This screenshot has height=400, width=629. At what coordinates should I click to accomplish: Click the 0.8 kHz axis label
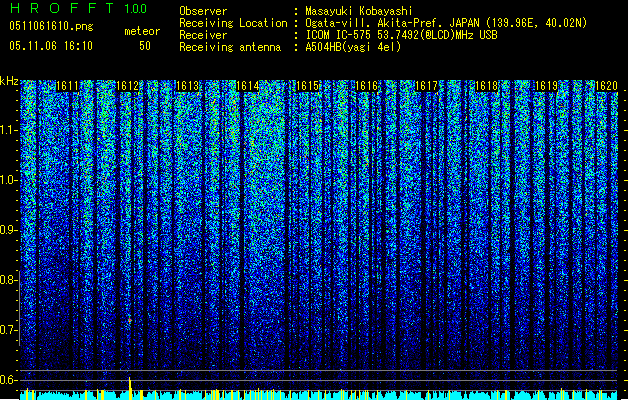8,280
